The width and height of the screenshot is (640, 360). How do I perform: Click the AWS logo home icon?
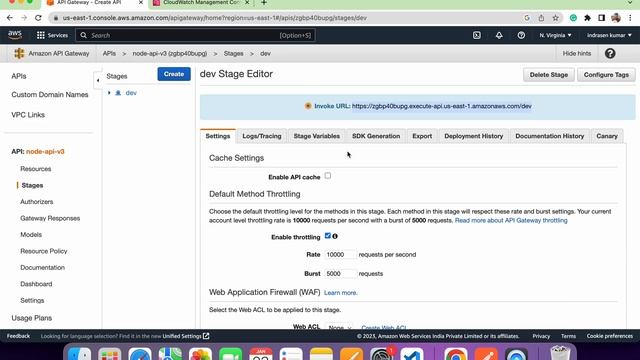[x=15, y=35]
